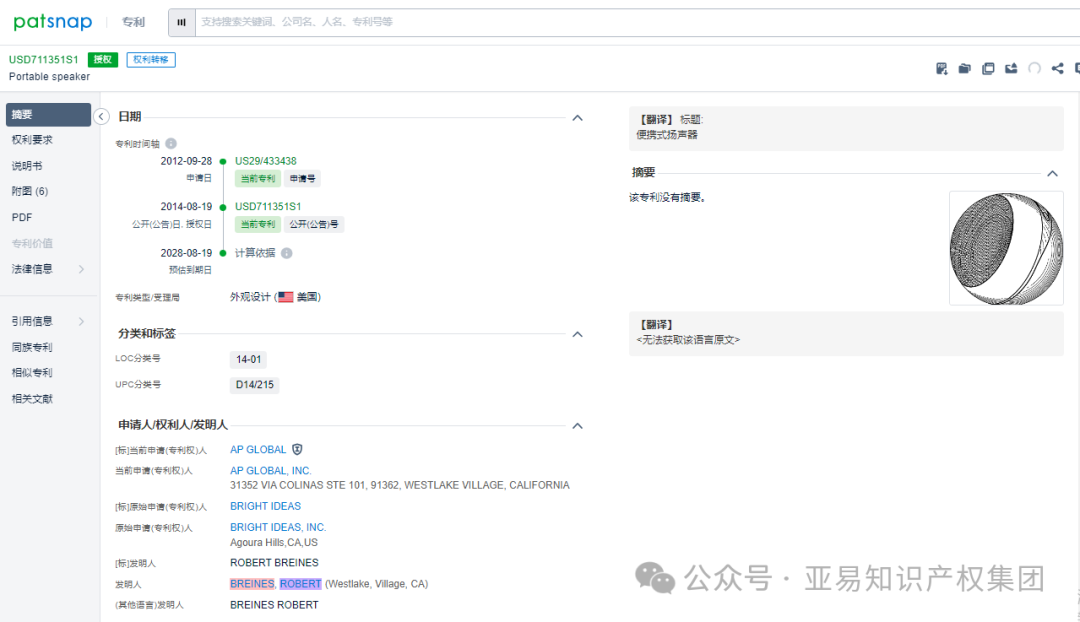Click the PDF download icon in toolbar
This screenshot has width=1080, height=622.
tap(942, 68)
